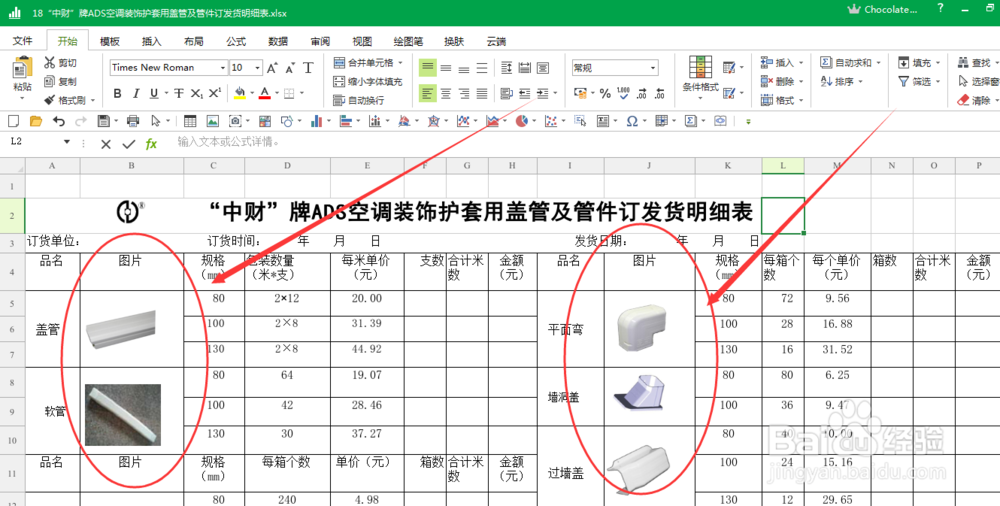Click Merge Cells (合并单元格)
The height and width of the screenshot is (506, 1000).
coord(368,63)
